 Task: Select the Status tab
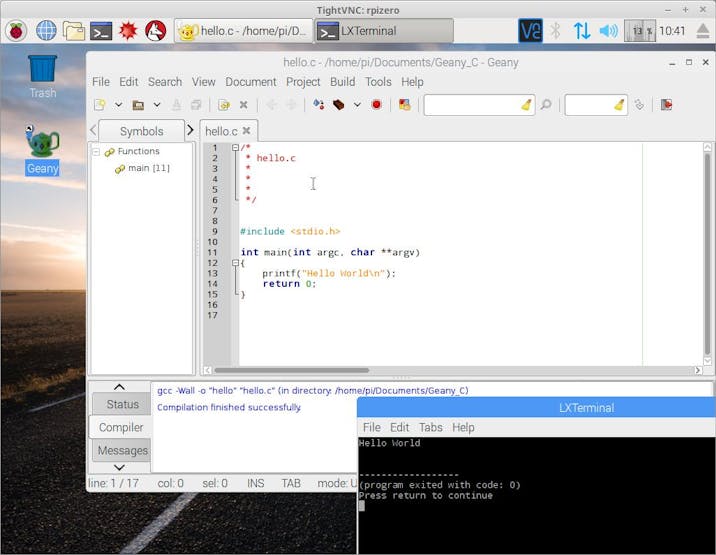click(x=122, y=404)
